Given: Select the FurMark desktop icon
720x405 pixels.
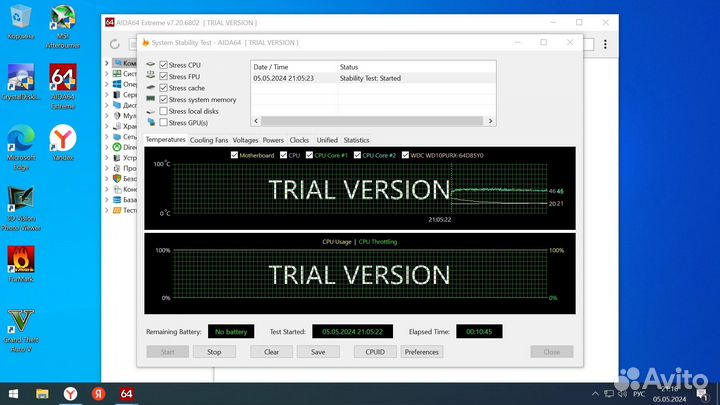Looking at the screenshot, I should (x=21, y=264).
